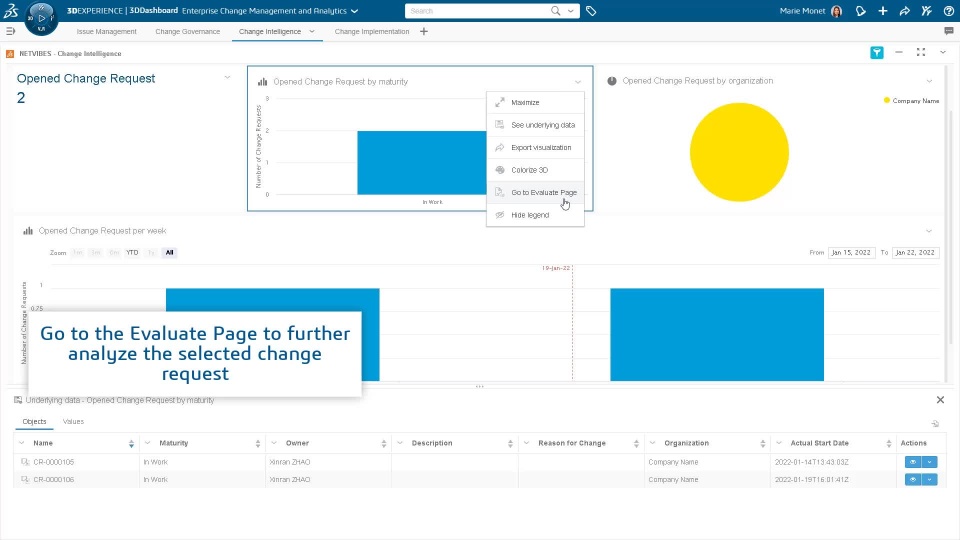Expand the dashboard title dropdown chevron
The height and width of the screenshot is (540, 960).
tap(354, 11)
